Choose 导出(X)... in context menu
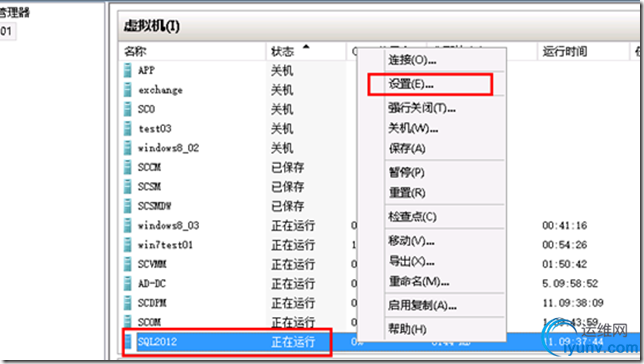The width and height of the screenshot is (644, 364). pyautogui.click(x=411, y=261)
